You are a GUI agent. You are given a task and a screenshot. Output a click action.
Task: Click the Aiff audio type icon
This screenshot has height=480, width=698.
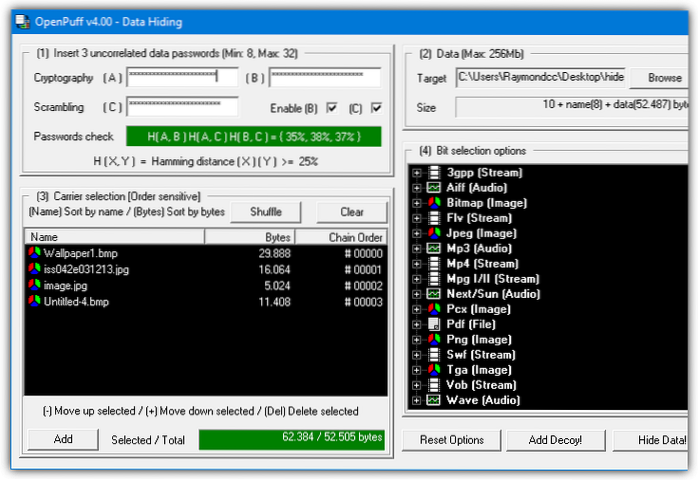coord(434,188)
